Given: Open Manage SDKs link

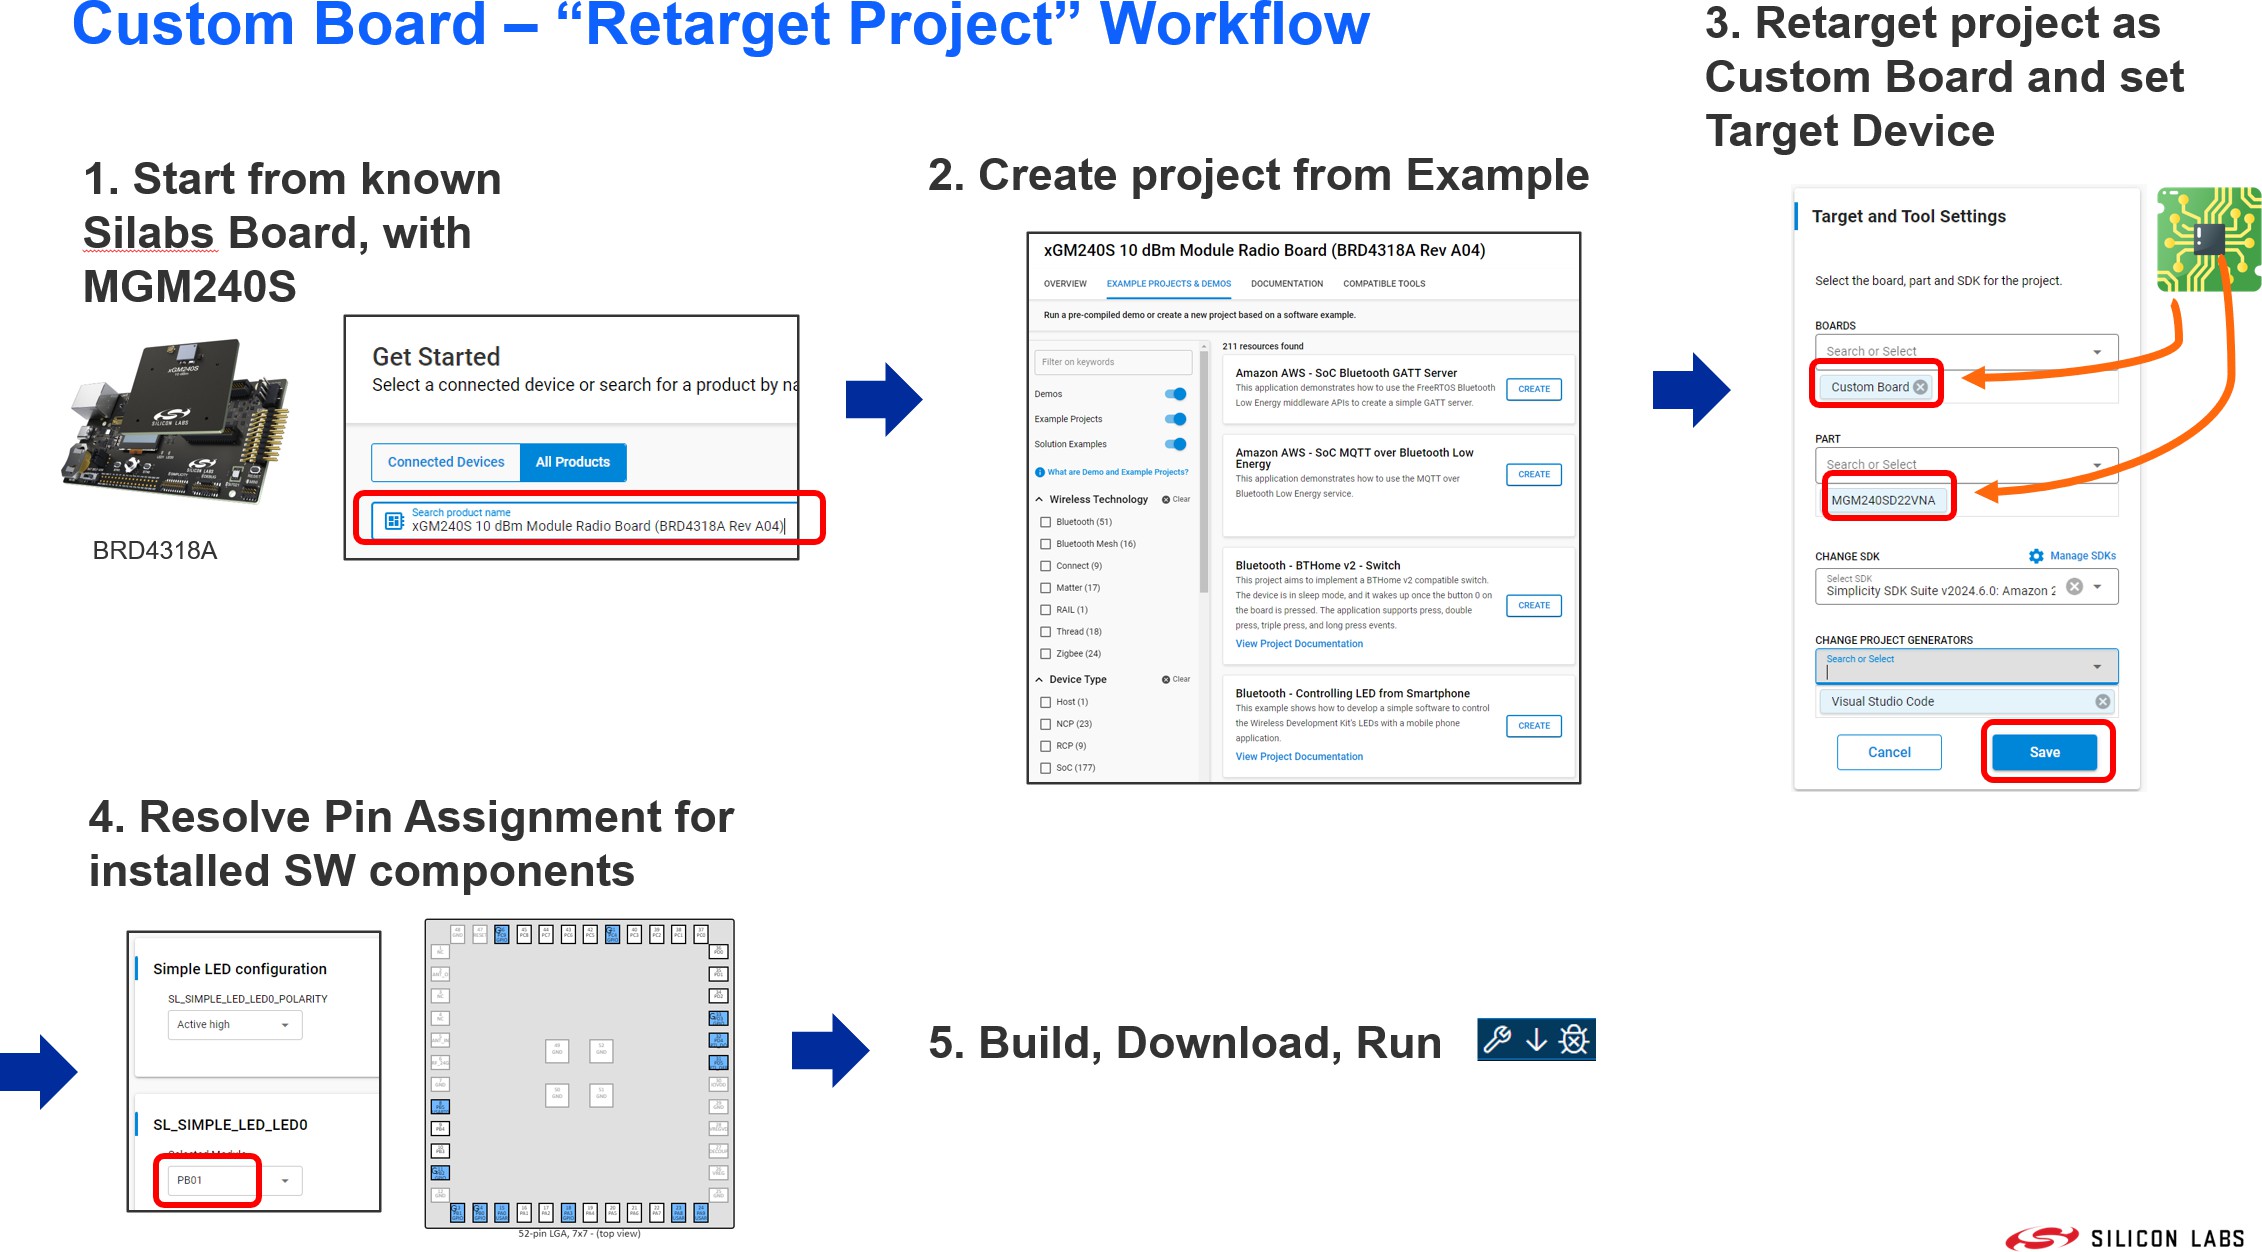Looking at the screenshot, I should (x=2083, y=556).
